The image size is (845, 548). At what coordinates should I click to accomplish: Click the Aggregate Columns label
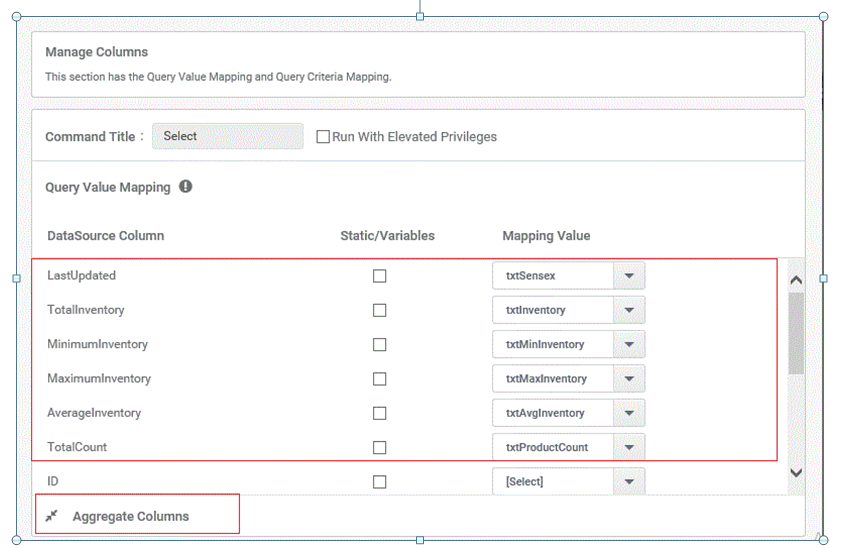[131, 516]
